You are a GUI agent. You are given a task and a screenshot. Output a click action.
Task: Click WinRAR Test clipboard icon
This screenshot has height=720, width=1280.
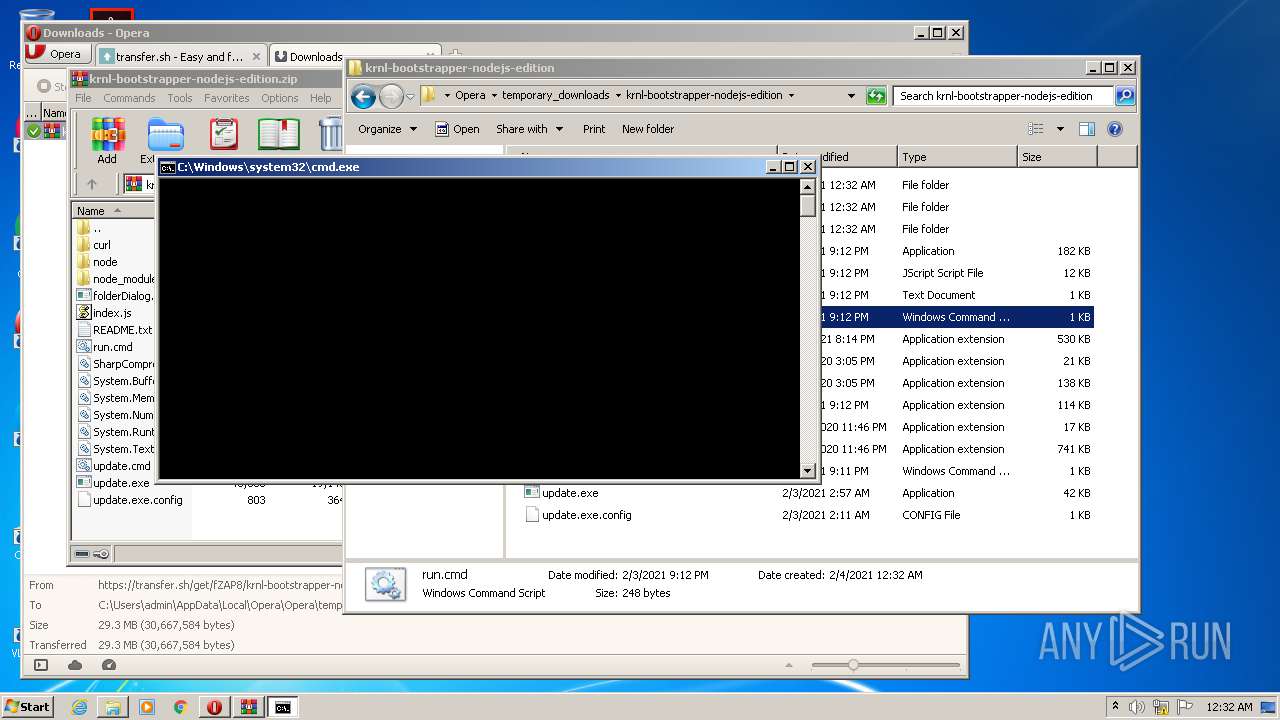223,134
